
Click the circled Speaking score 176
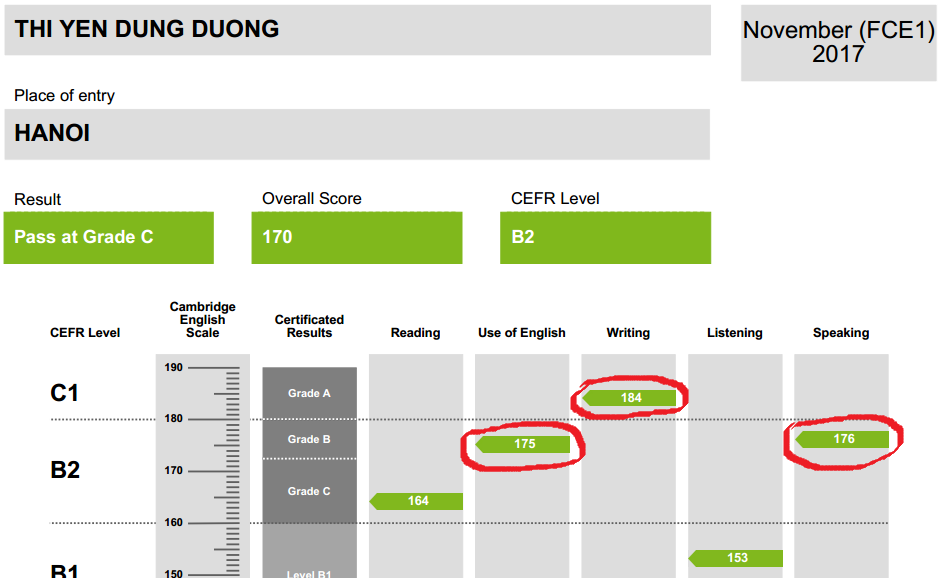tap(843, 439)
